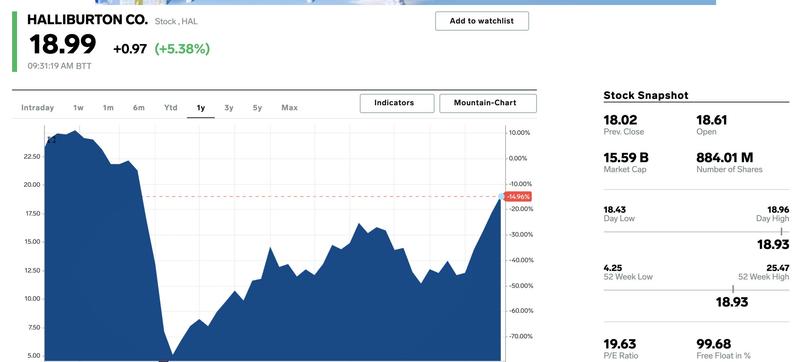Click the red -14.96% price marker

tap(518, 197)
